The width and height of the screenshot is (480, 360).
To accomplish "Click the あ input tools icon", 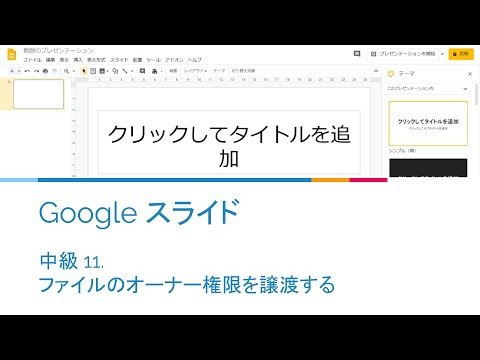I will click(x=154, y=71).
